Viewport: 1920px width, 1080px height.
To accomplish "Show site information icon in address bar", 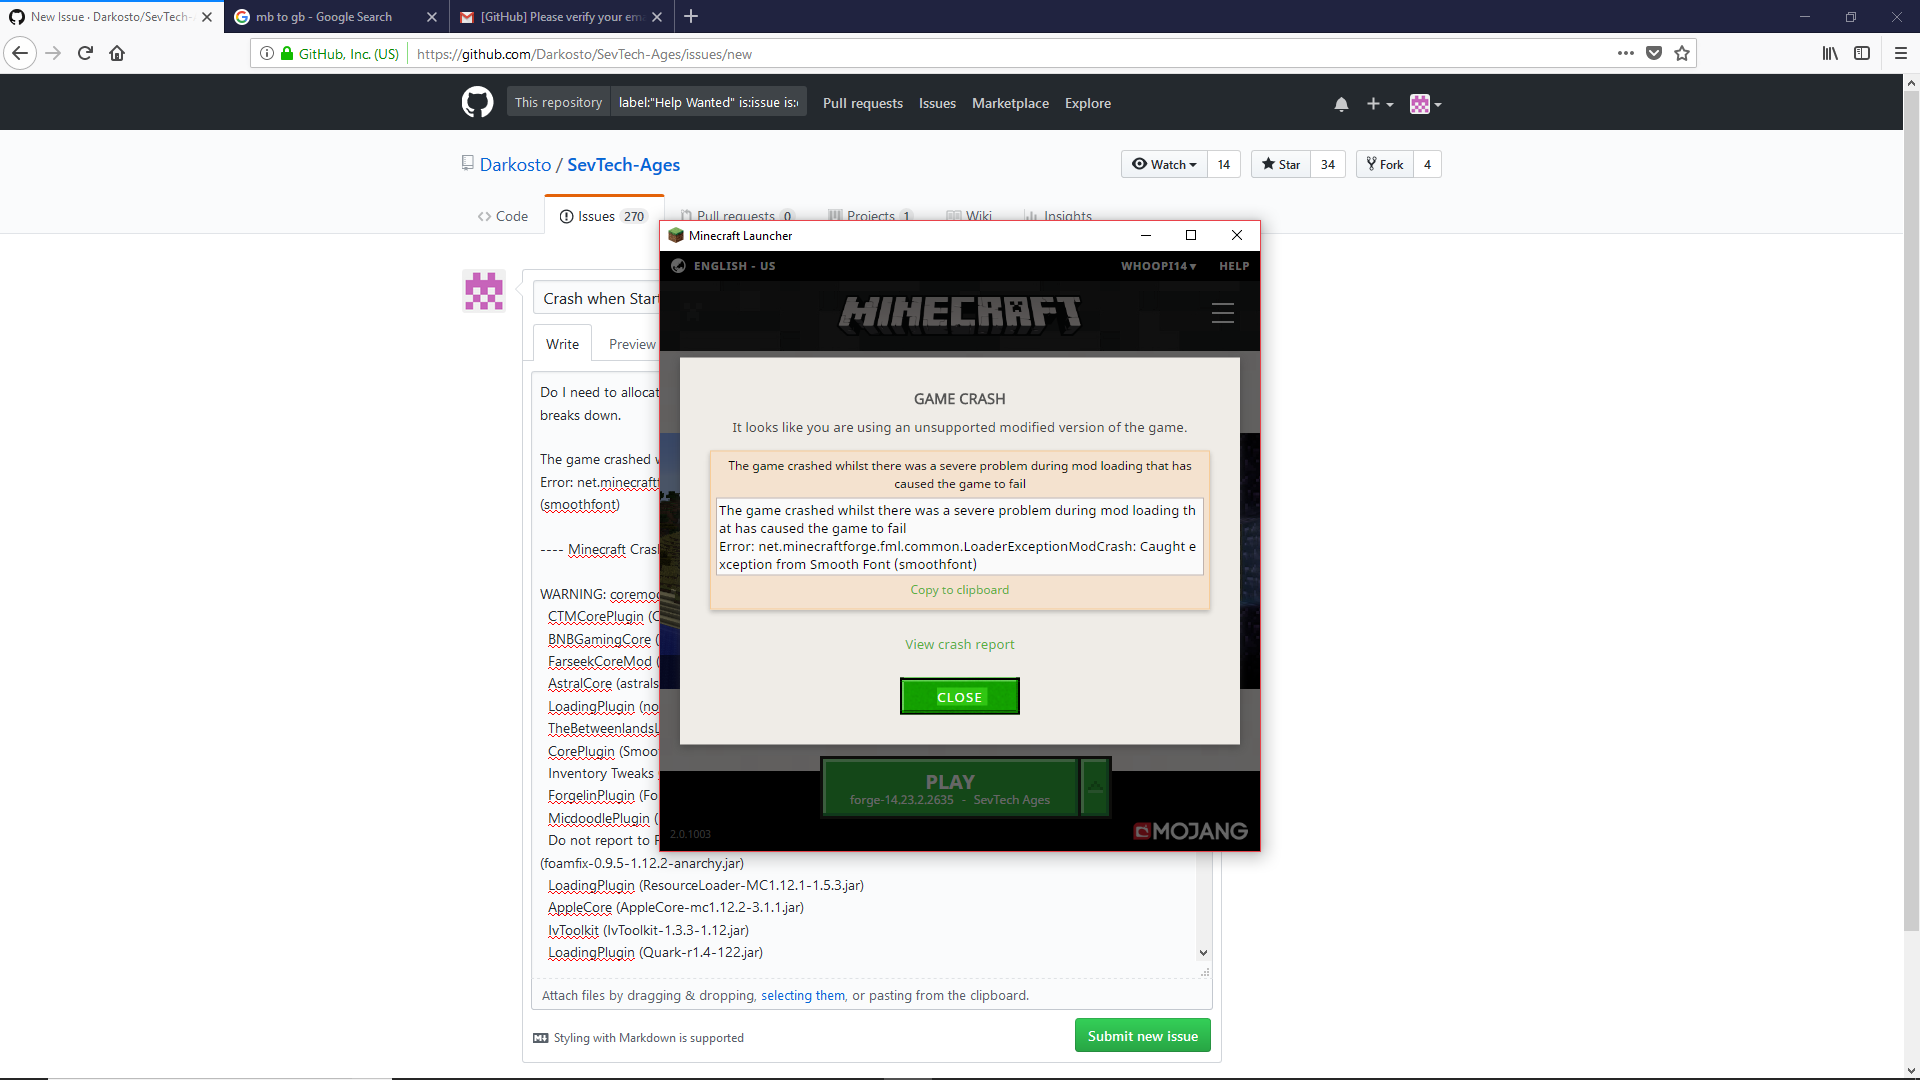I will pyautogui.click(x=267, y=53).
